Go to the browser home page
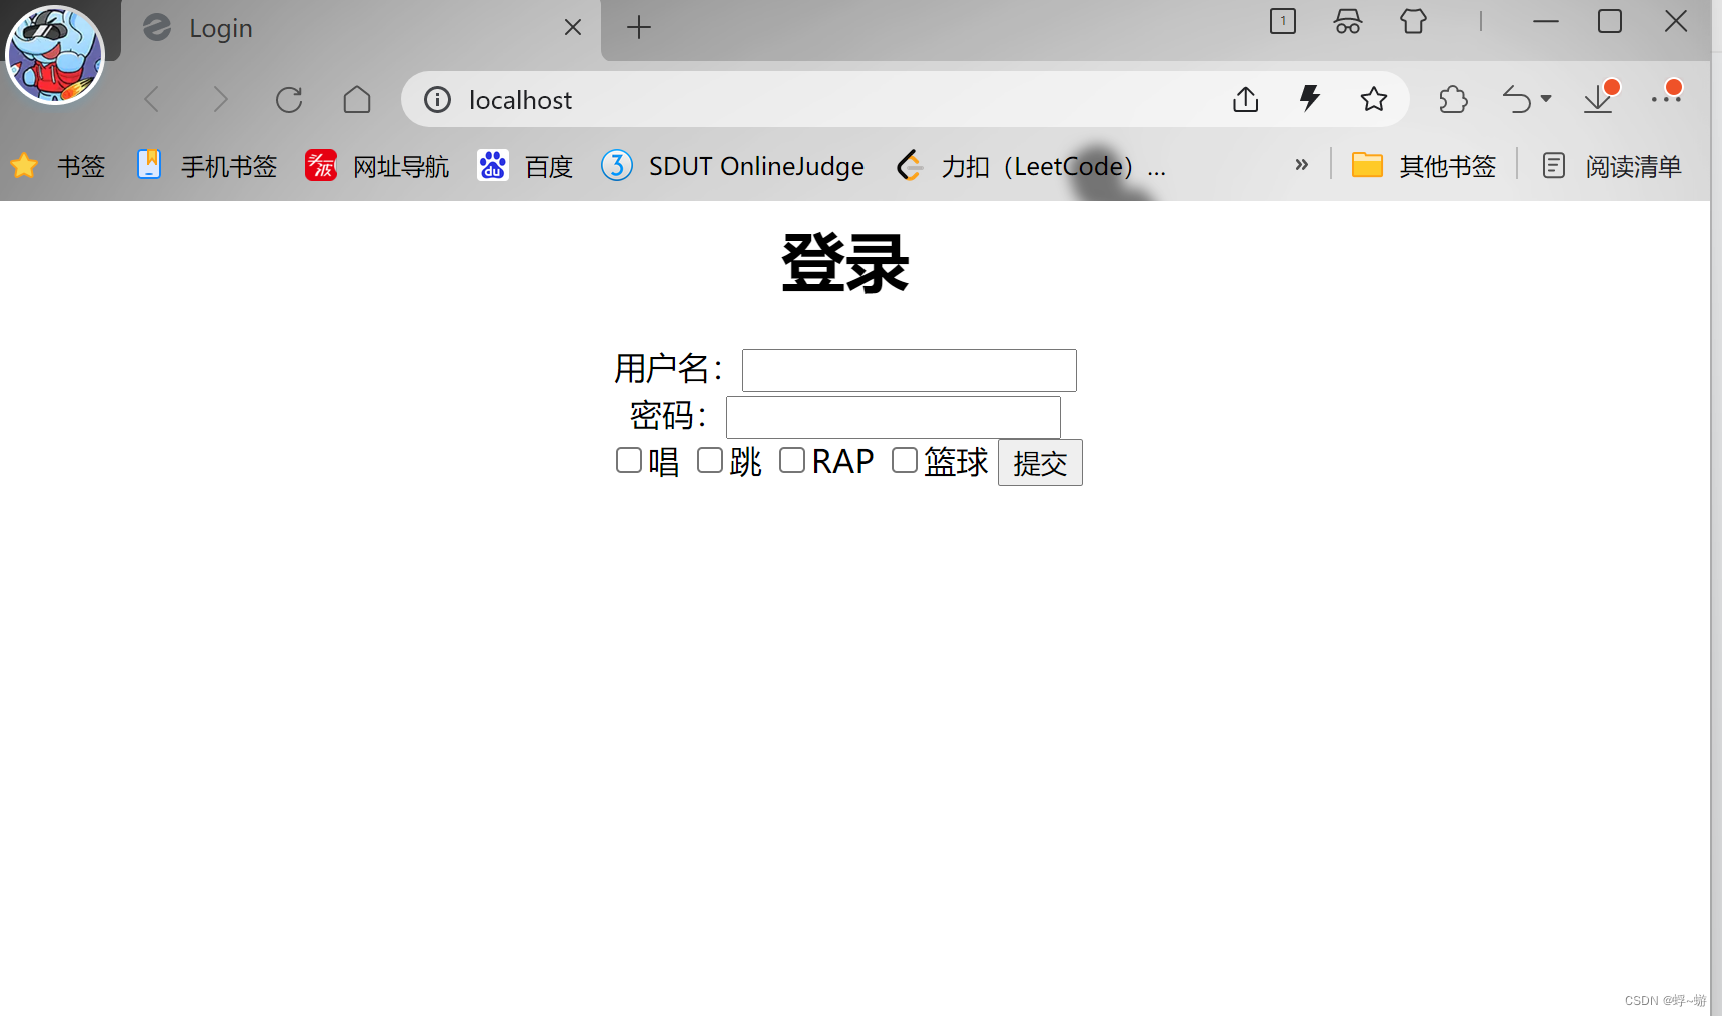This screenshot has width=1722, height=1016. tap(357, 100)
